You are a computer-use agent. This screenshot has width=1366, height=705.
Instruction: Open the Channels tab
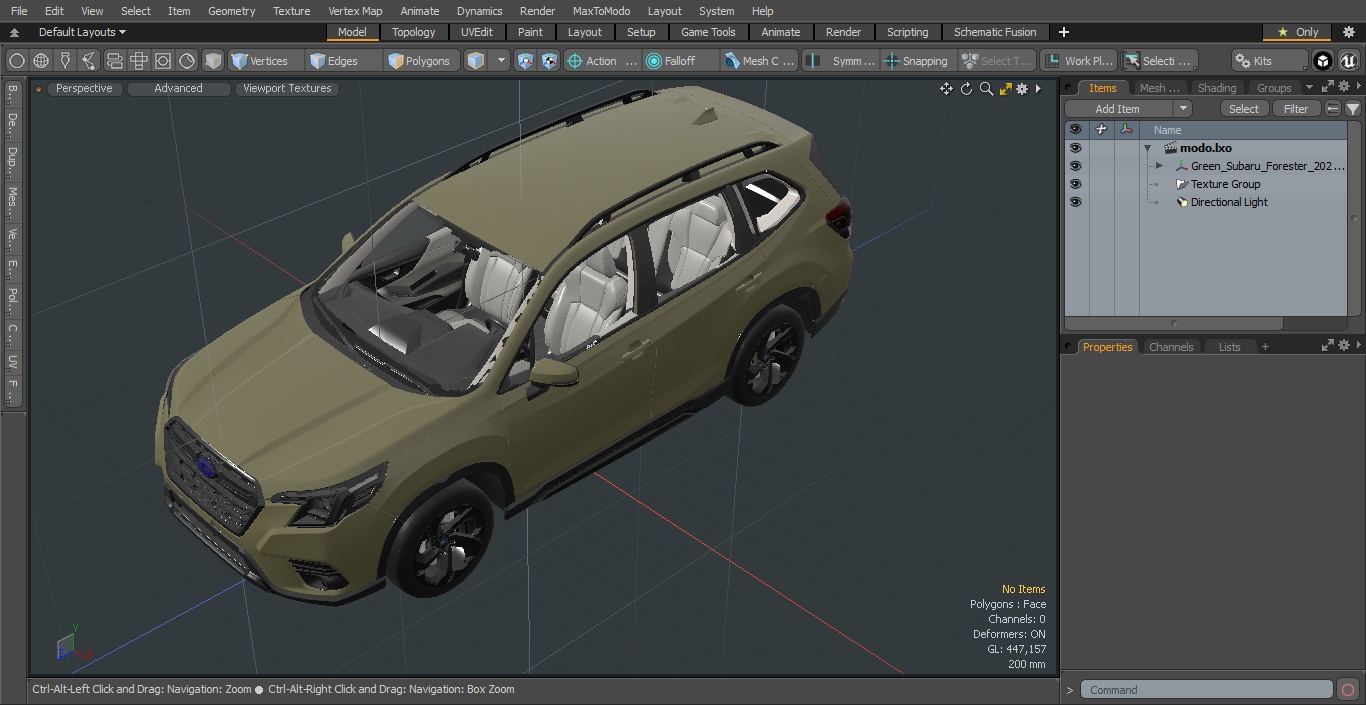point(1171,347)
